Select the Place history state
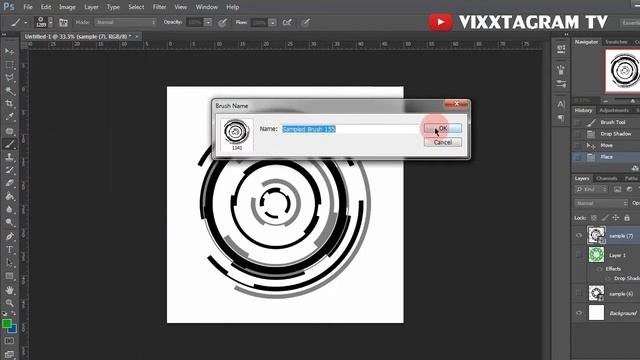This screenshot has height=360, width=640. pyautogui.click(x=606, y=157)
